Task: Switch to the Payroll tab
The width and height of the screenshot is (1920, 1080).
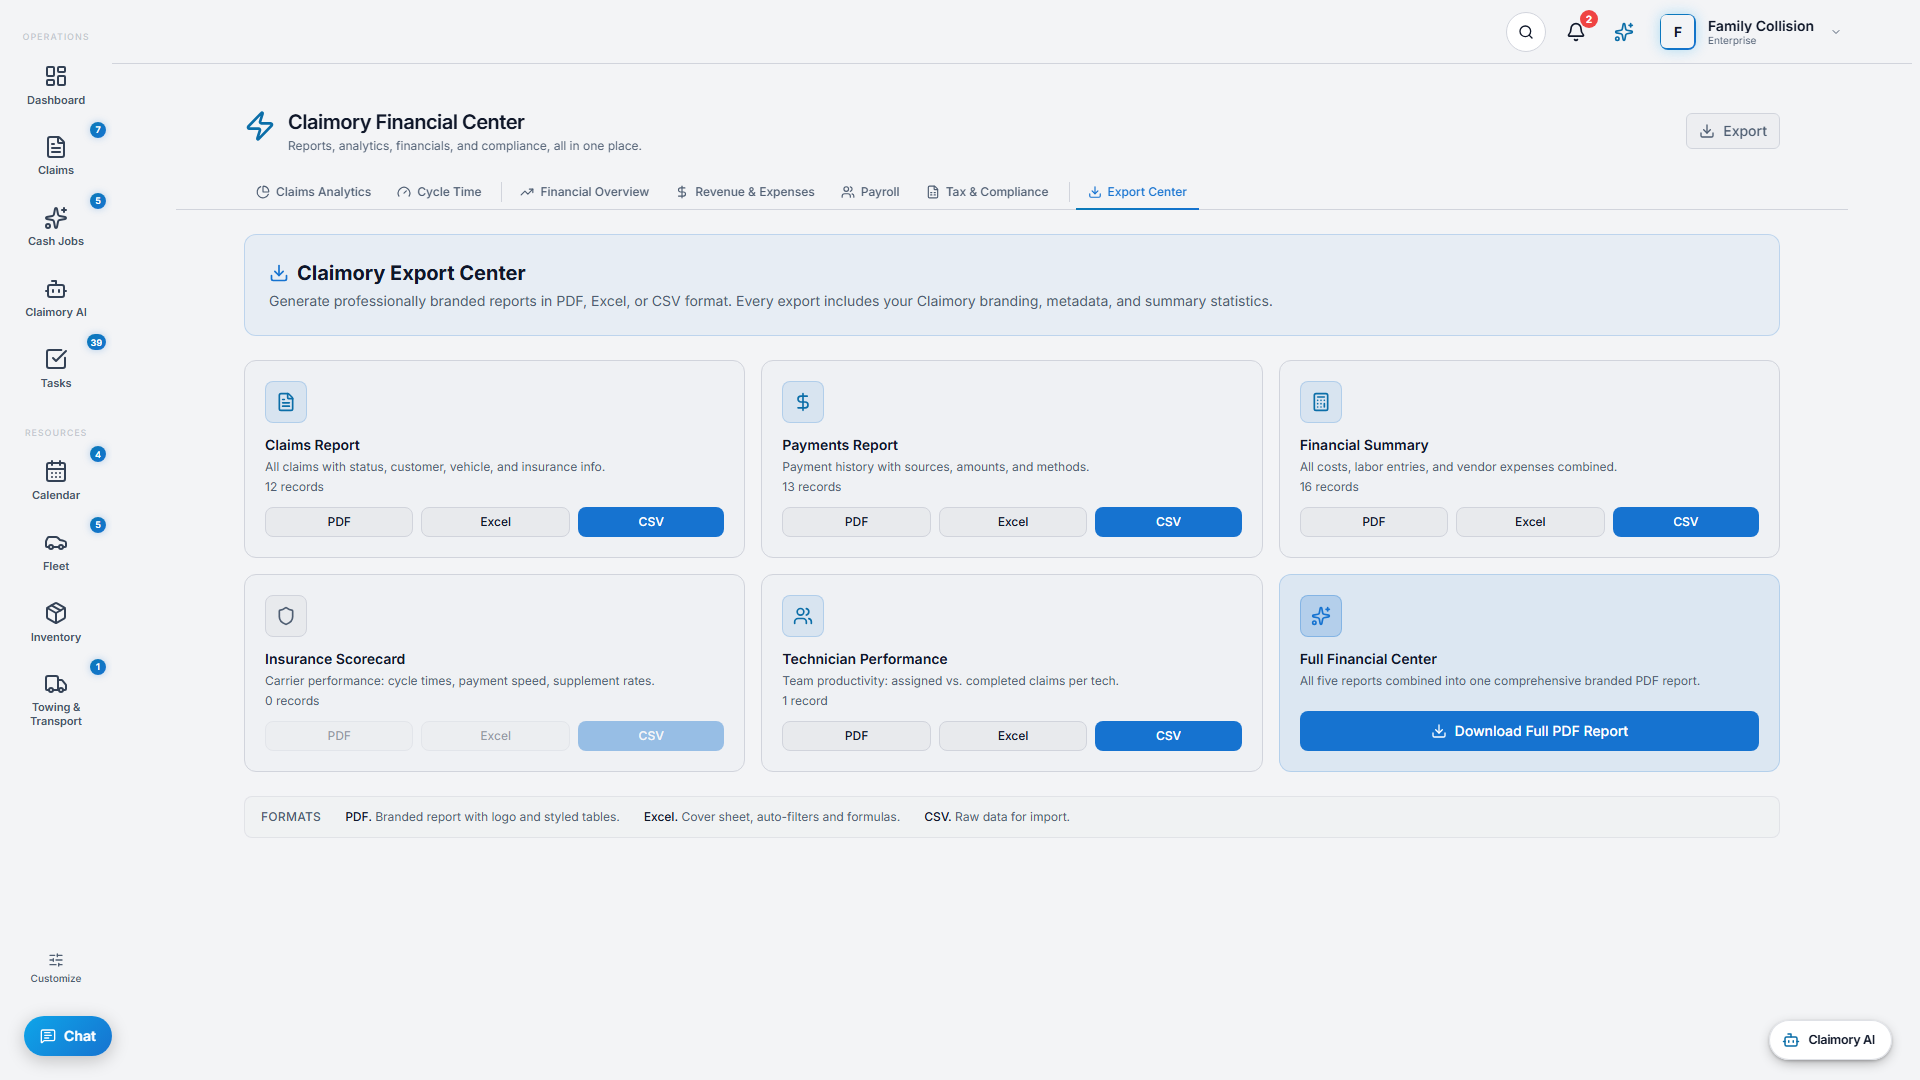Action: point(870,192)
